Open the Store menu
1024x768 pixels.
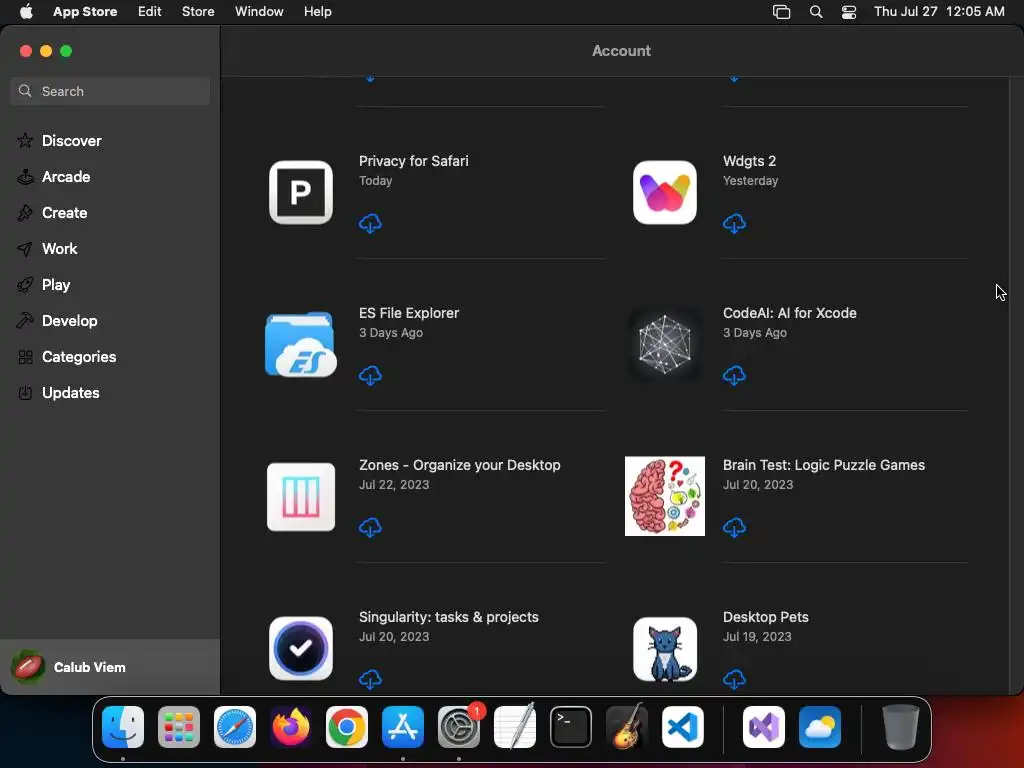198,11
